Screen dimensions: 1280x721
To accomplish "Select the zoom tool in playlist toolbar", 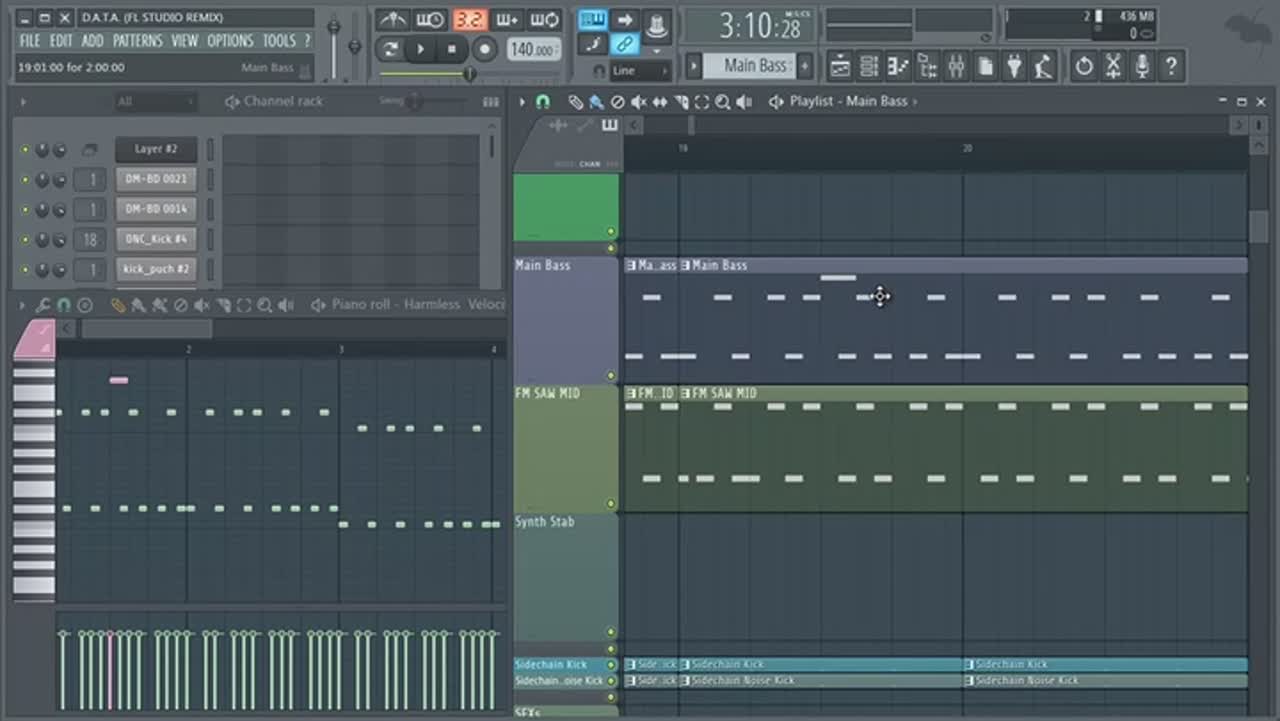I will click(x=722, y=102).
